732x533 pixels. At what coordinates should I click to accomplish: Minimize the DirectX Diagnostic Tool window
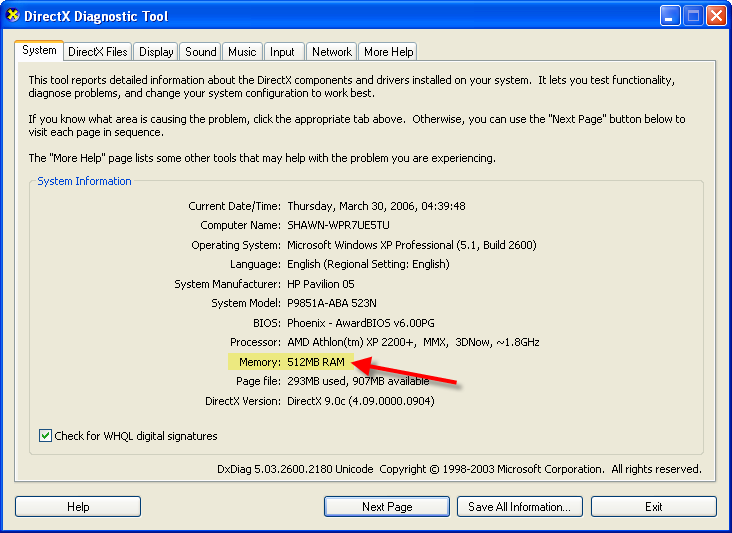coord(670,16)
